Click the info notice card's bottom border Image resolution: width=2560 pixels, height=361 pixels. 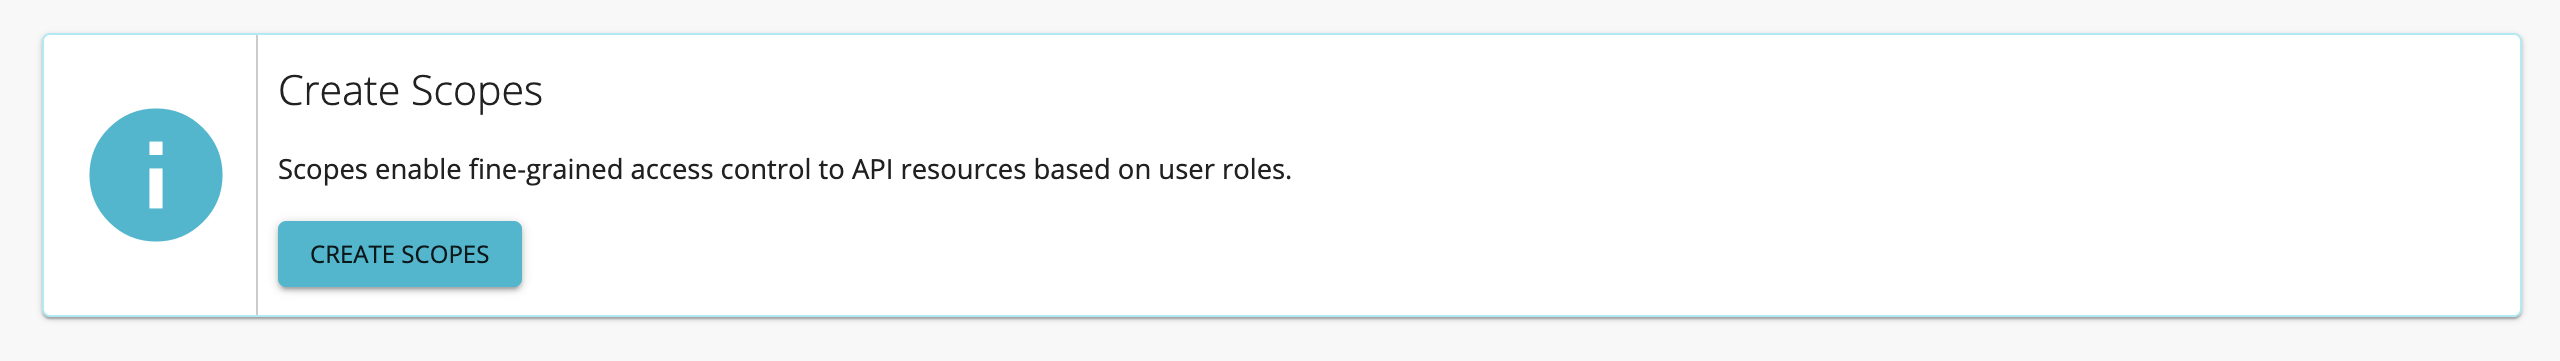1281,316
